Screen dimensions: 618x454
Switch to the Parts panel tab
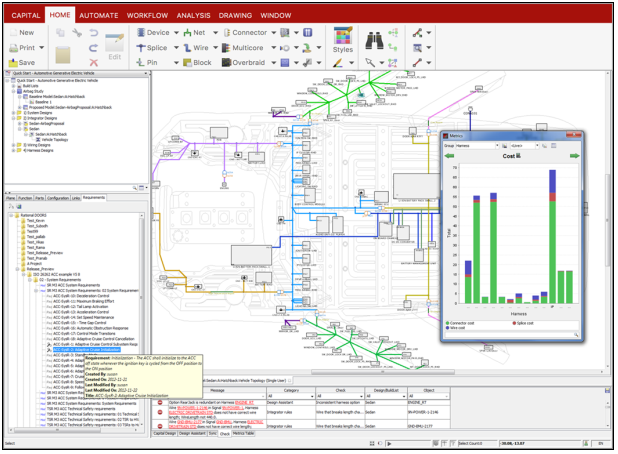[x=39, y=198]
